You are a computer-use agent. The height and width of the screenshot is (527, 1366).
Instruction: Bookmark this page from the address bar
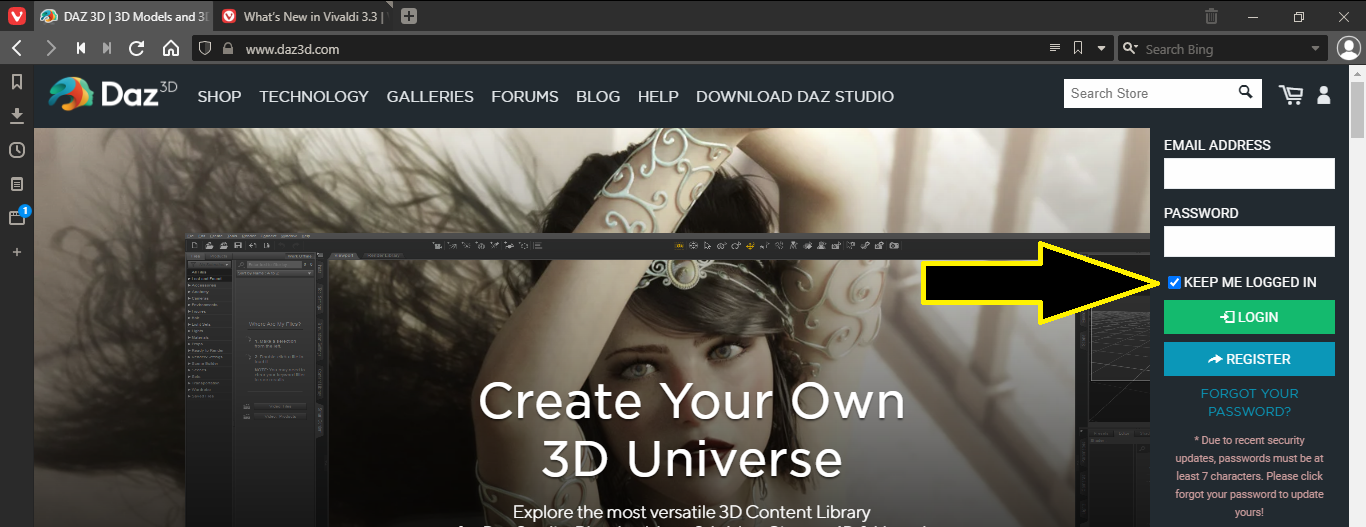pos(1078,48)
